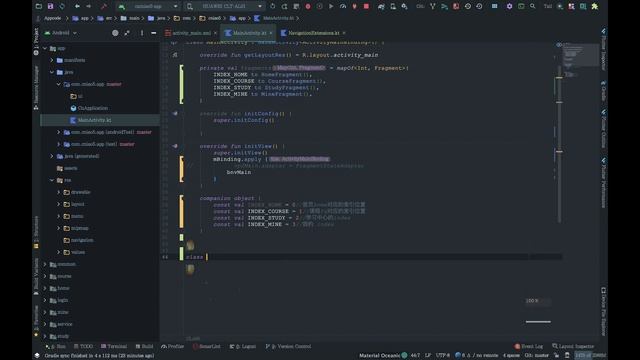Click the Search Everywhere magnifier icon
This screenshot has height=360, width=640.
(x=533, y=6)
